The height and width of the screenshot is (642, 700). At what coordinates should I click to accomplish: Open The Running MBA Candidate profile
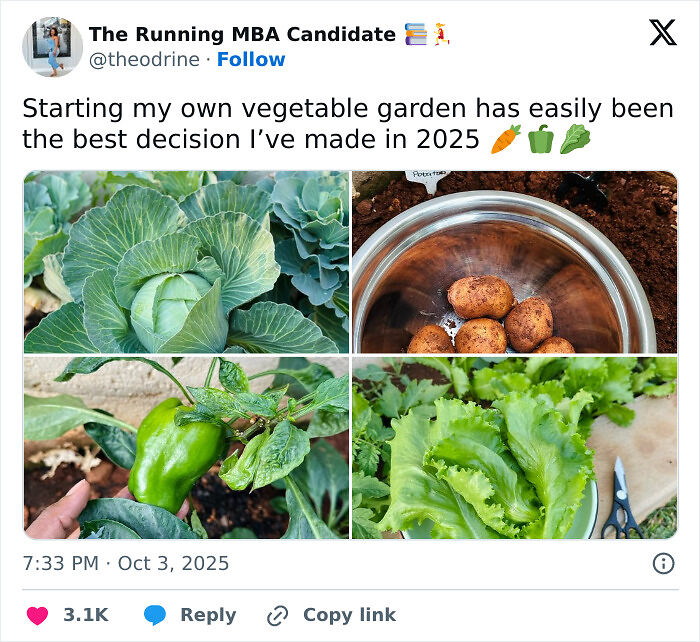tap(242, 34)
